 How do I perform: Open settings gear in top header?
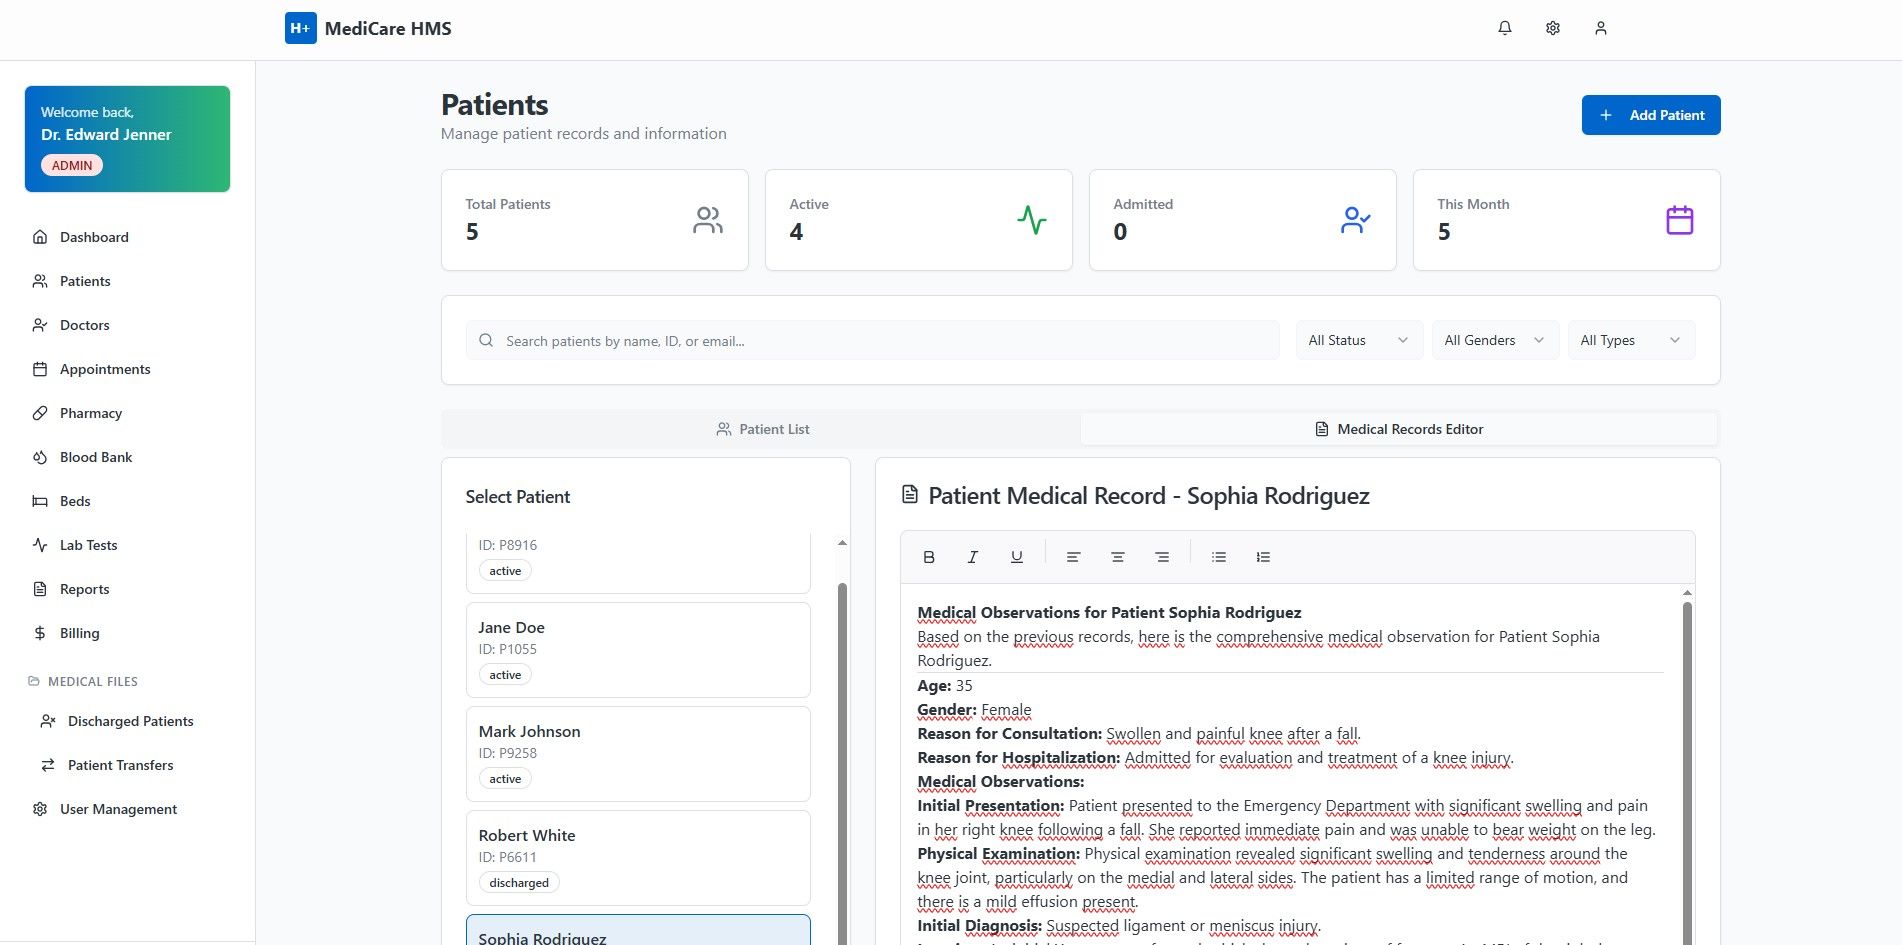tap(1552, 28)
